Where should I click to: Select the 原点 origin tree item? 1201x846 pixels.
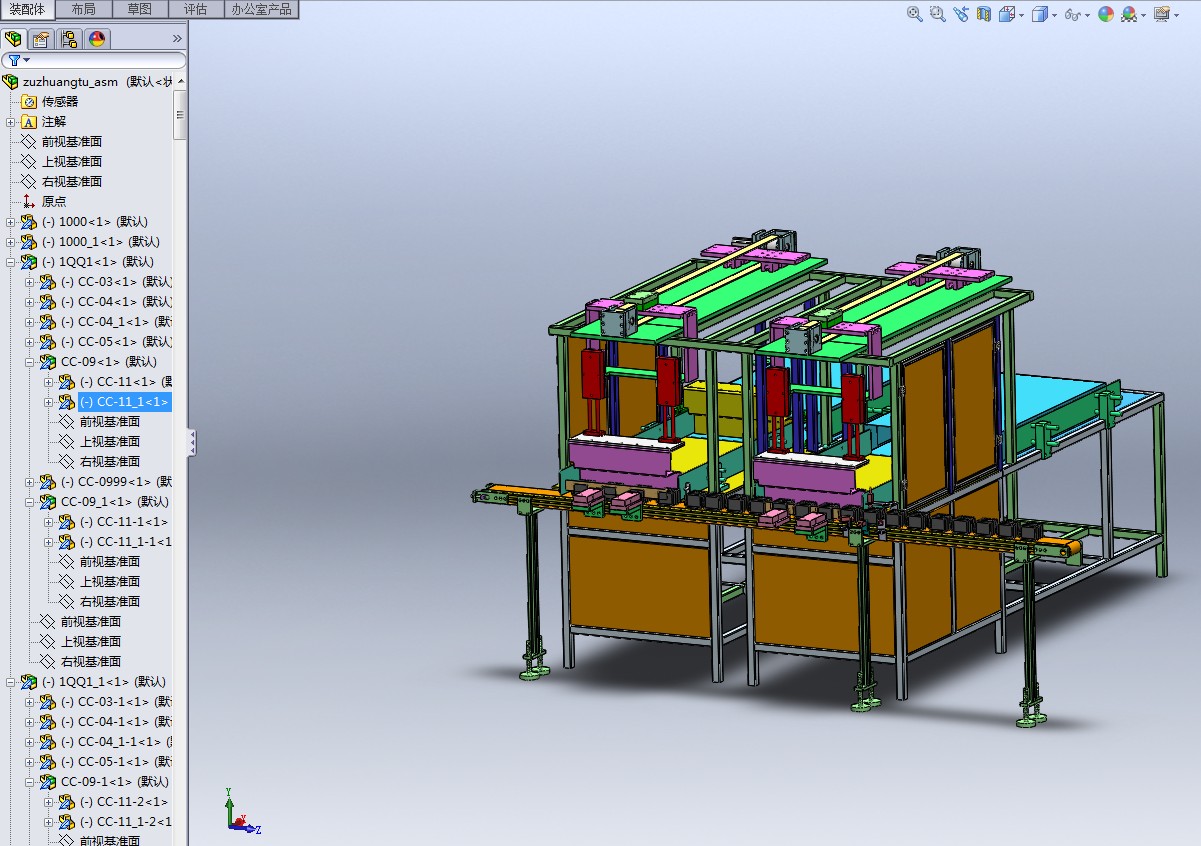tap(54, 201)
